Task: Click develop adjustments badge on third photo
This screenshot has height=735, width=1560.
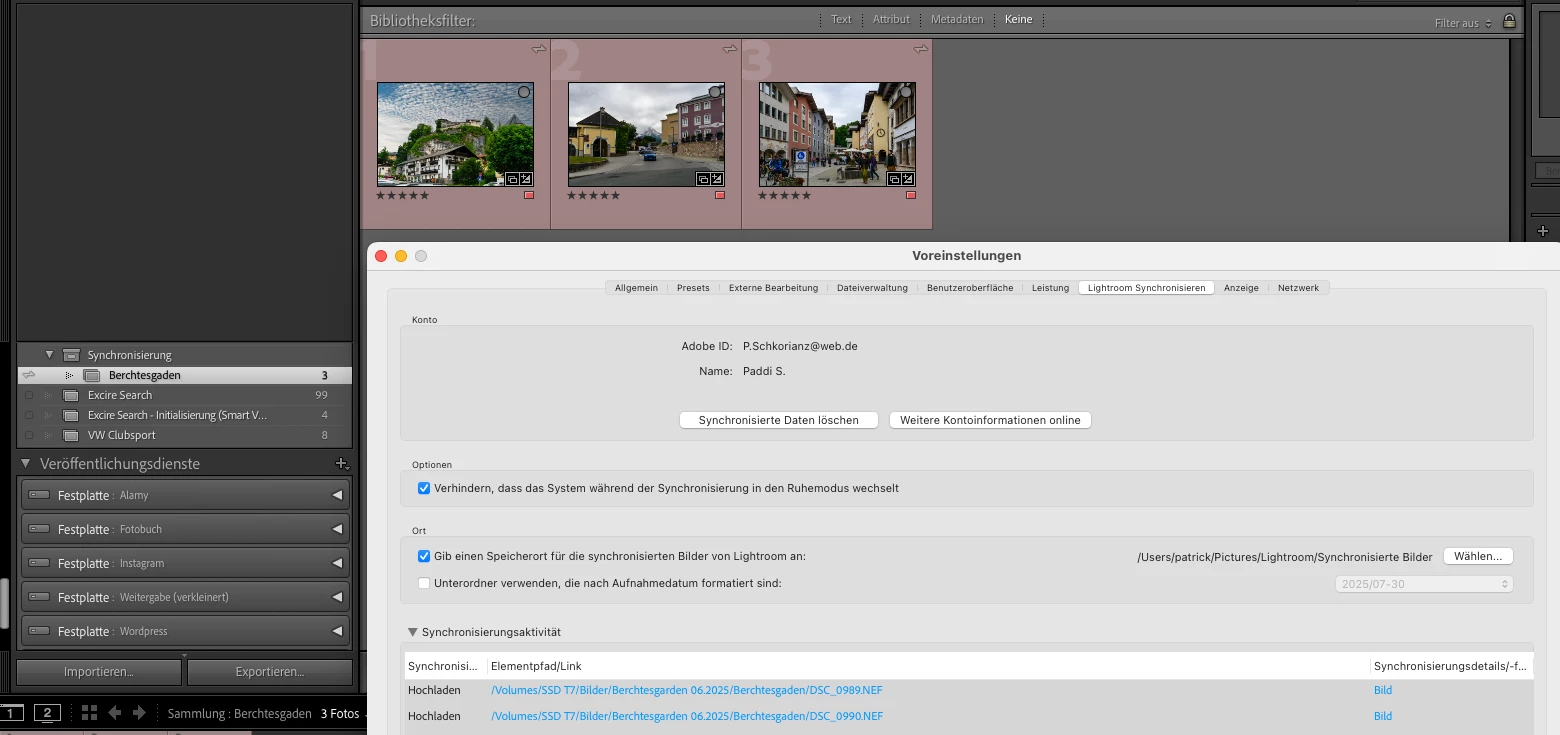Action: (907, 179)
